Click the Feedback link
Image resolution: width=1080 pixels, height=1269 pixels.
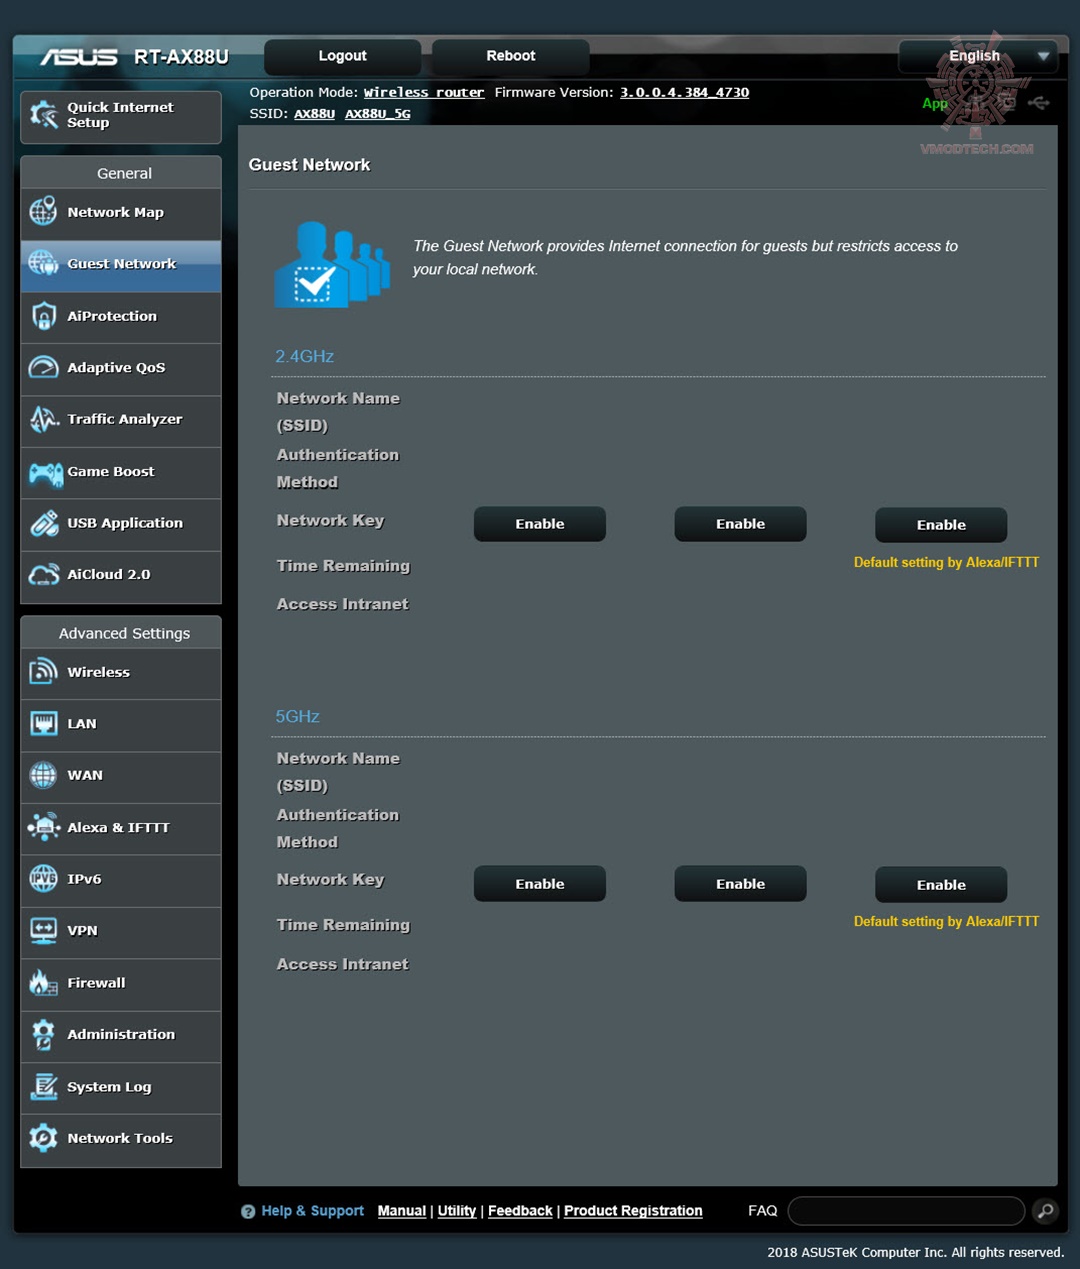pos(520,1211)
